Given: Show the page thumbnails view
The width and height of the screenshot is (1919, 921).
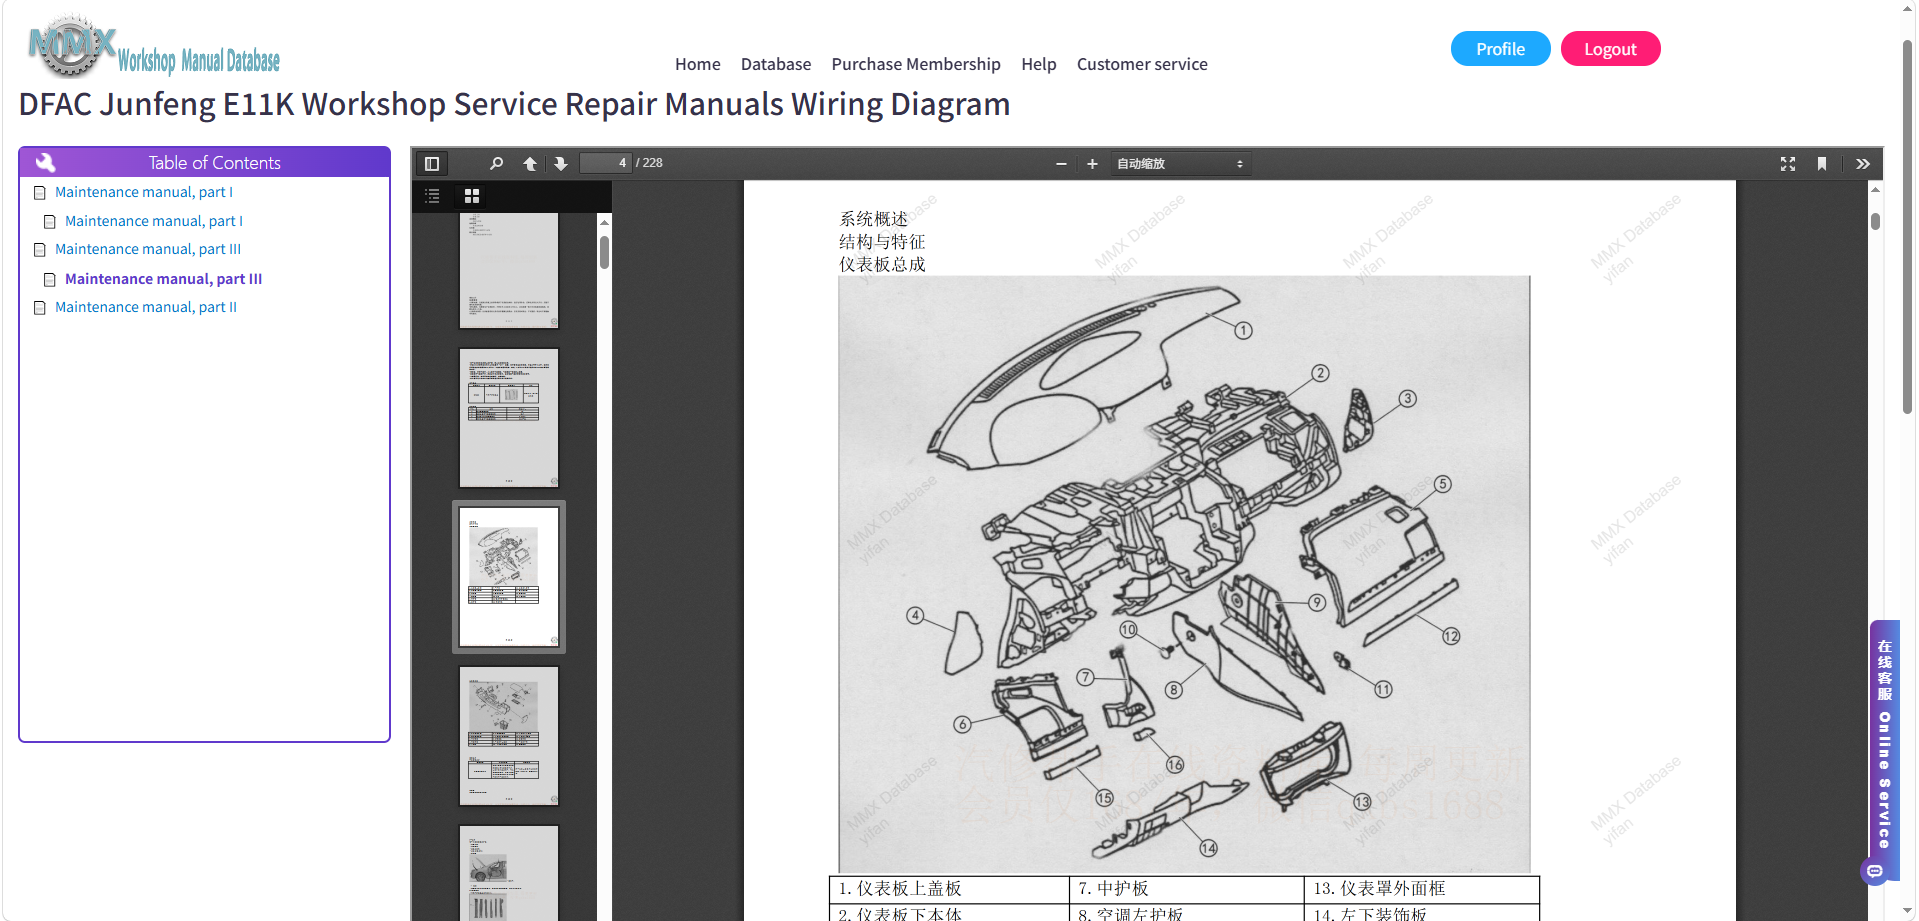Looking at the screenshot, I should (472, 196).
